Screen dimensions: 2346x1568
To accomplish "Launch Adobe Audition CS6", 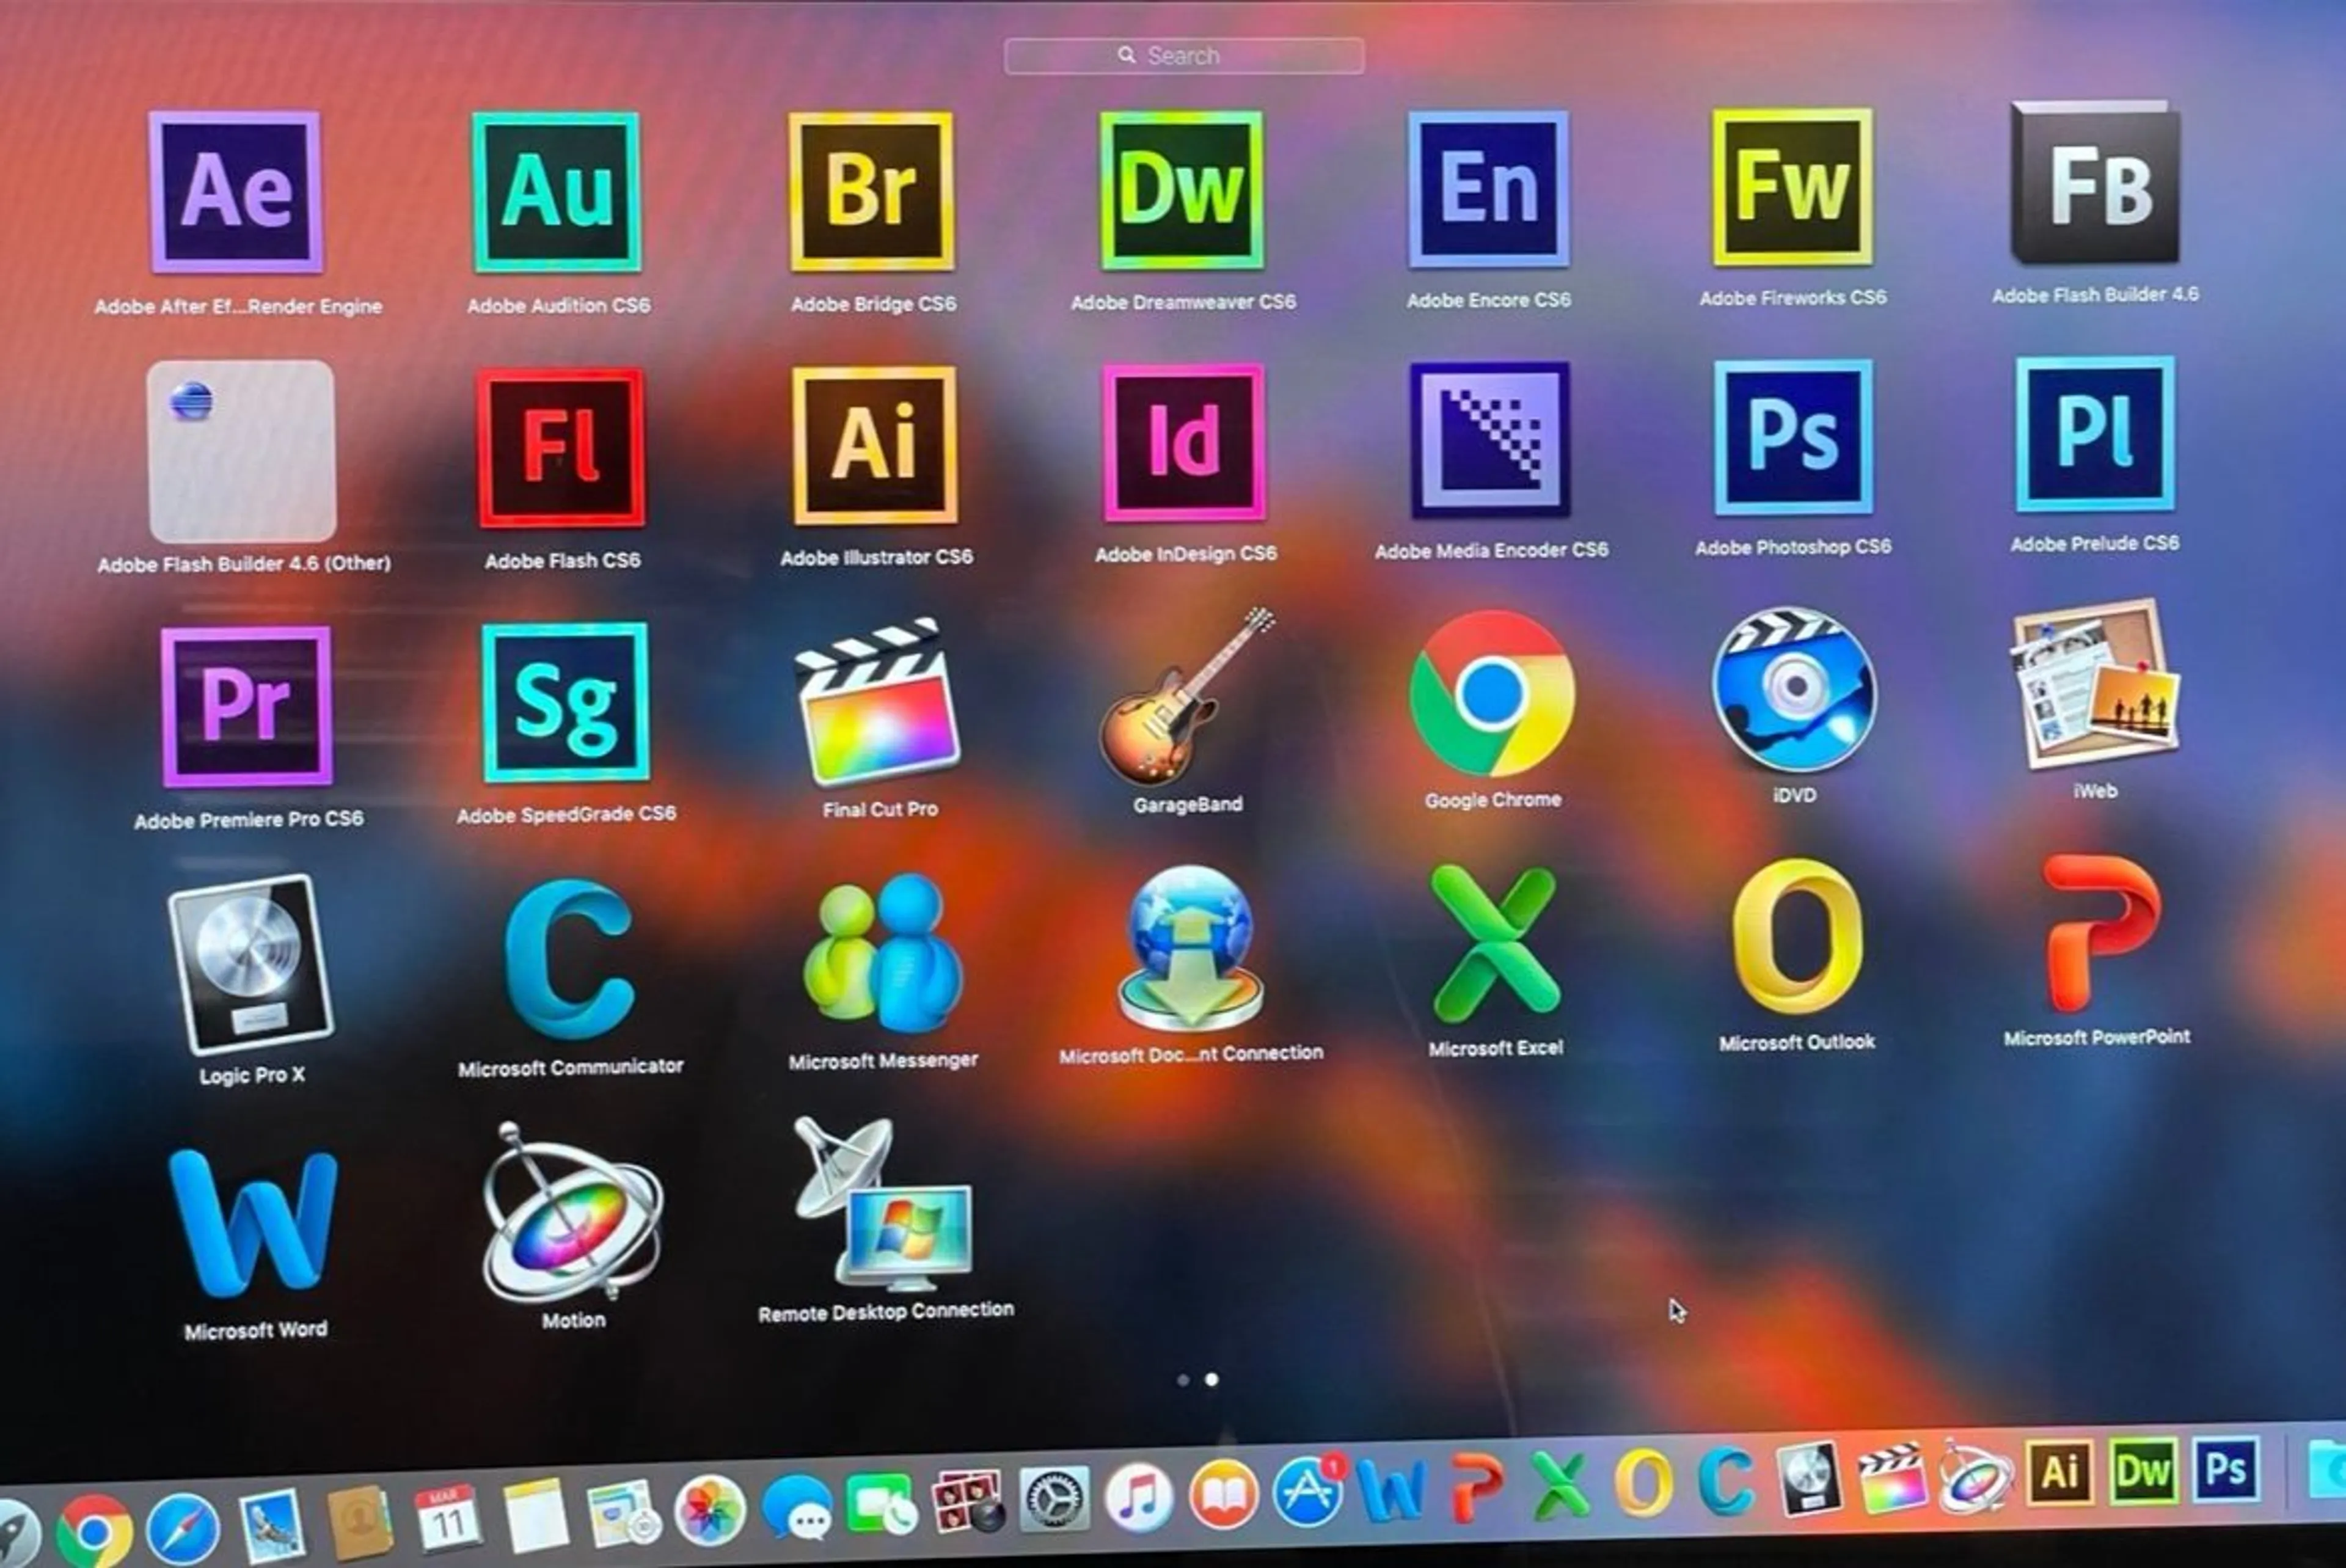I will coord(557,192).
